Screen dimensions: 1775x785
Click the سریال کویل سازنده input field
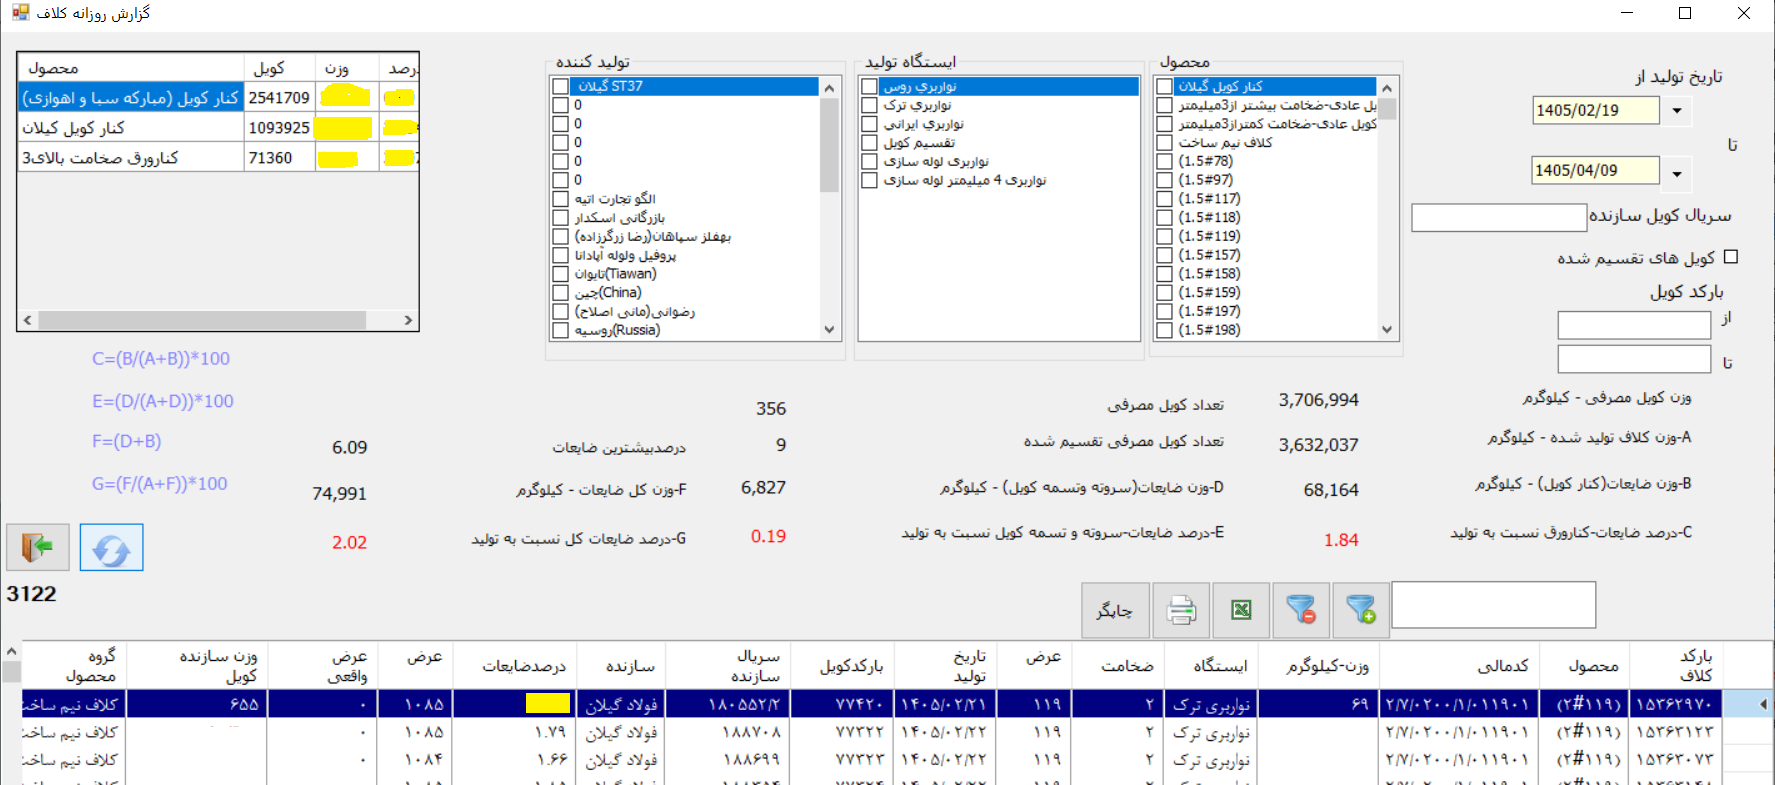click(1499, 217)
